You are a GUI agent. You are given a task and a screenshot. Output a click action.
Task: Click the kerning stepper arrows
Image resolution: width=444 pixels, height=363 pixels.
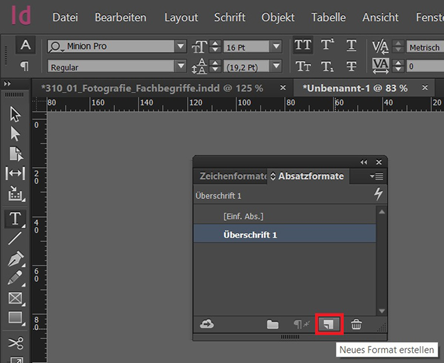[x=398, y=46]
